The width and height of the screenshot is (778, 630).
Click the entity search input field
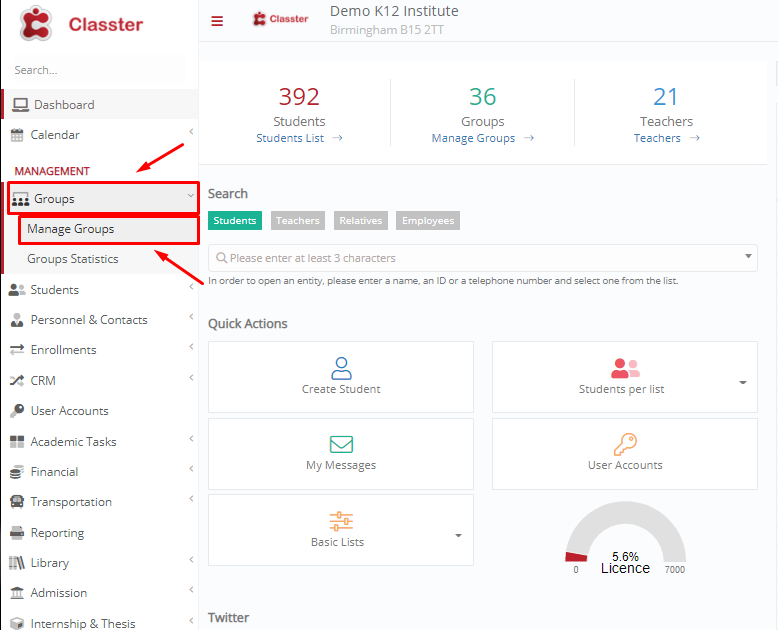click(x=483, y=258)
